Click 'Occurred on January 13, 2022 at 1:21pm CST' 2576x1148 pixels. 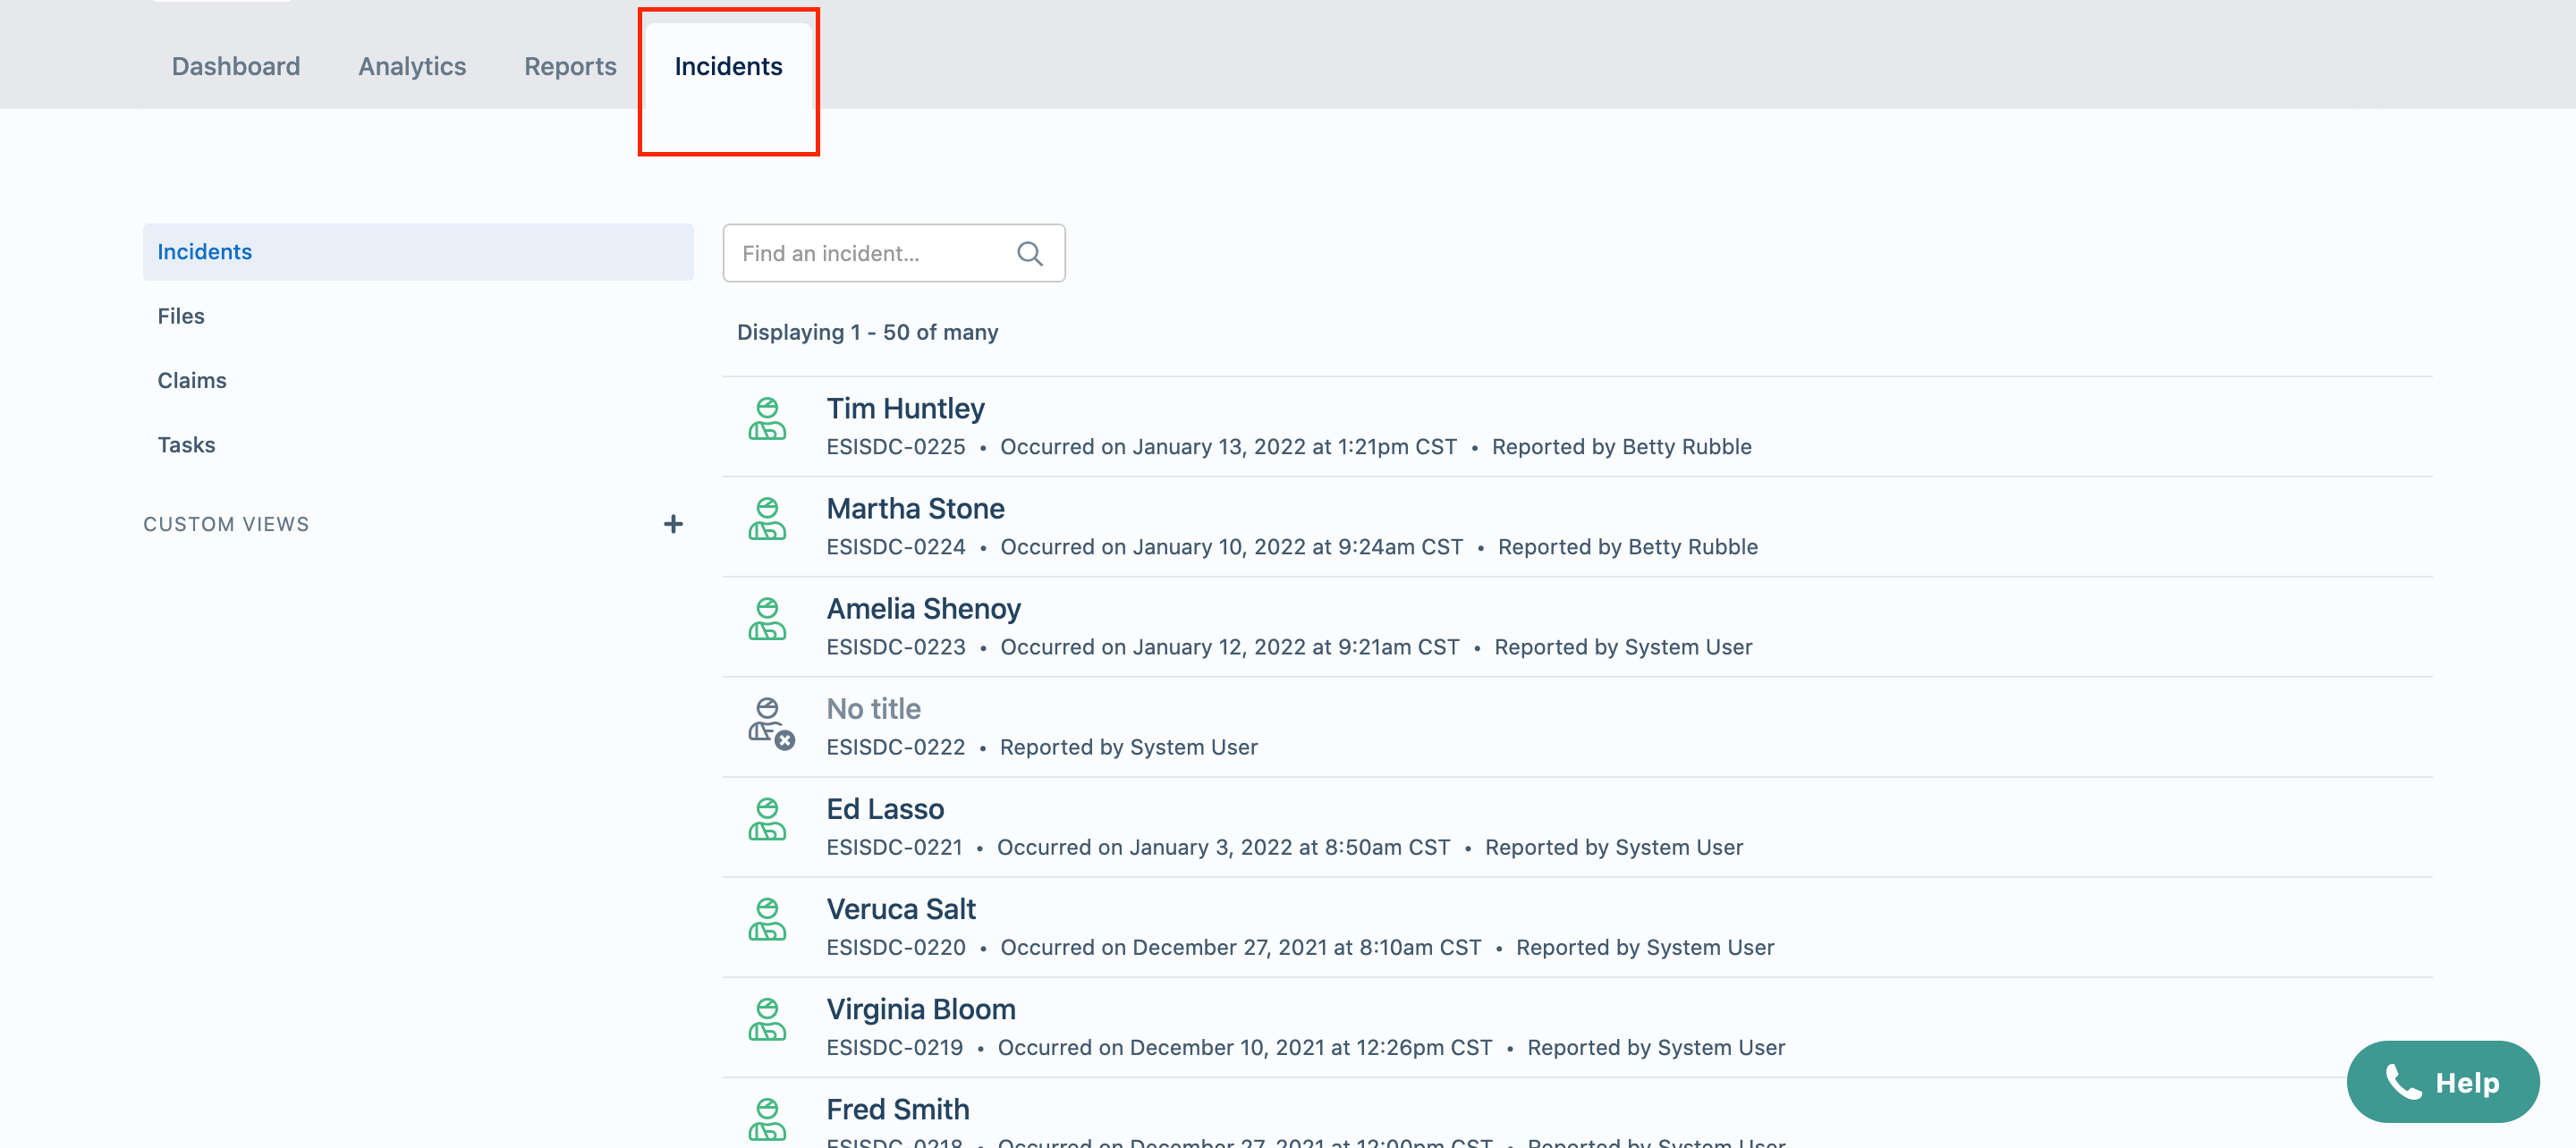(1228, 447)
